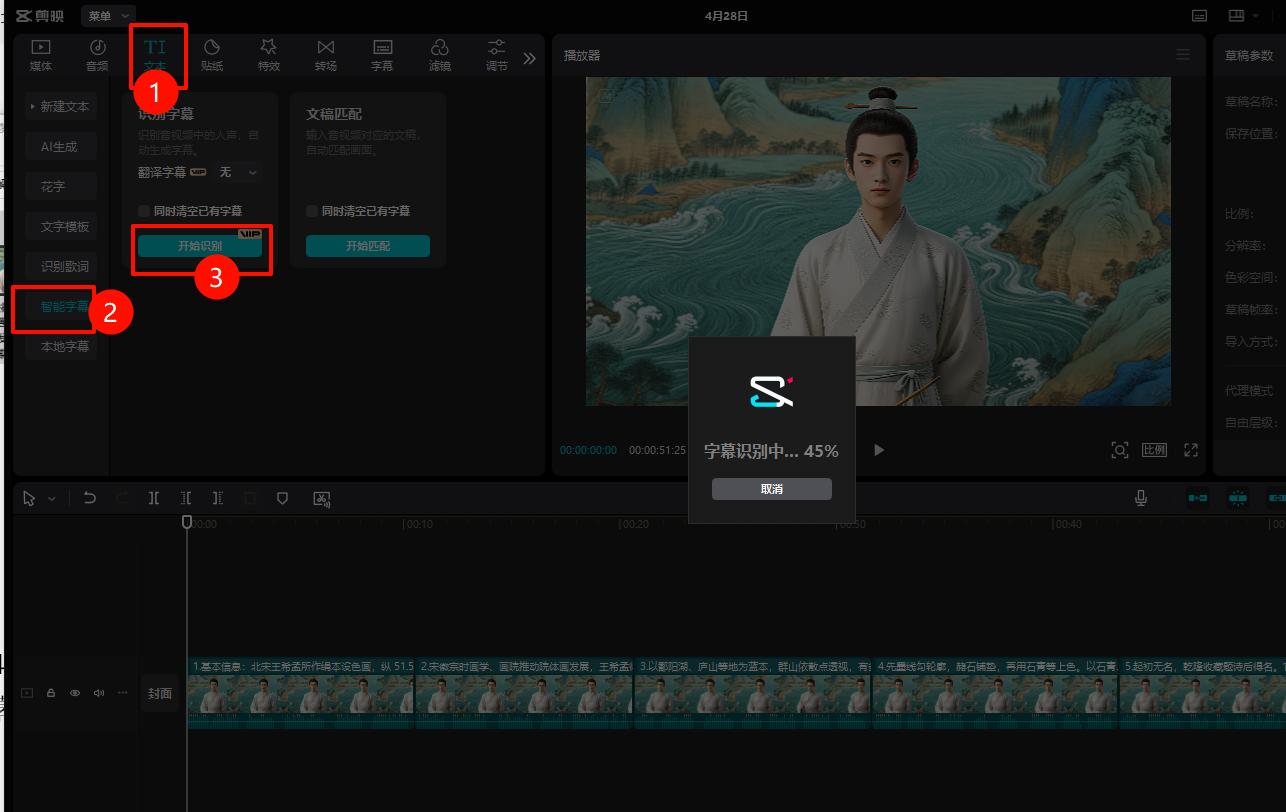Viewport: 1286px width, 812px height.
Task: Open the player panel hamburger menu
Action: coord(1183,54)
